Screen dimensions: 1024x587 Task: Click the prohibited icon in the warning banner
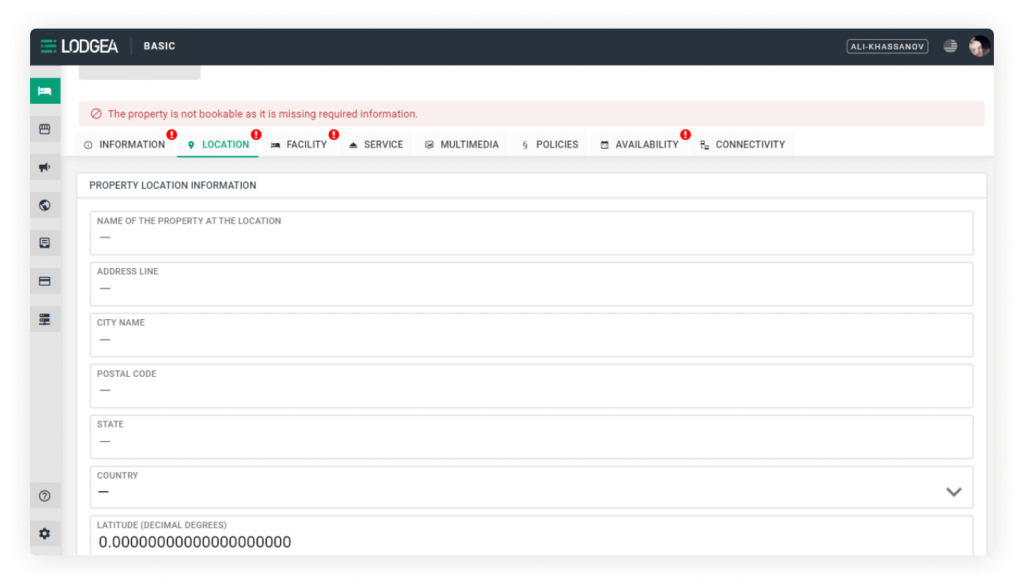pos(96,114)
